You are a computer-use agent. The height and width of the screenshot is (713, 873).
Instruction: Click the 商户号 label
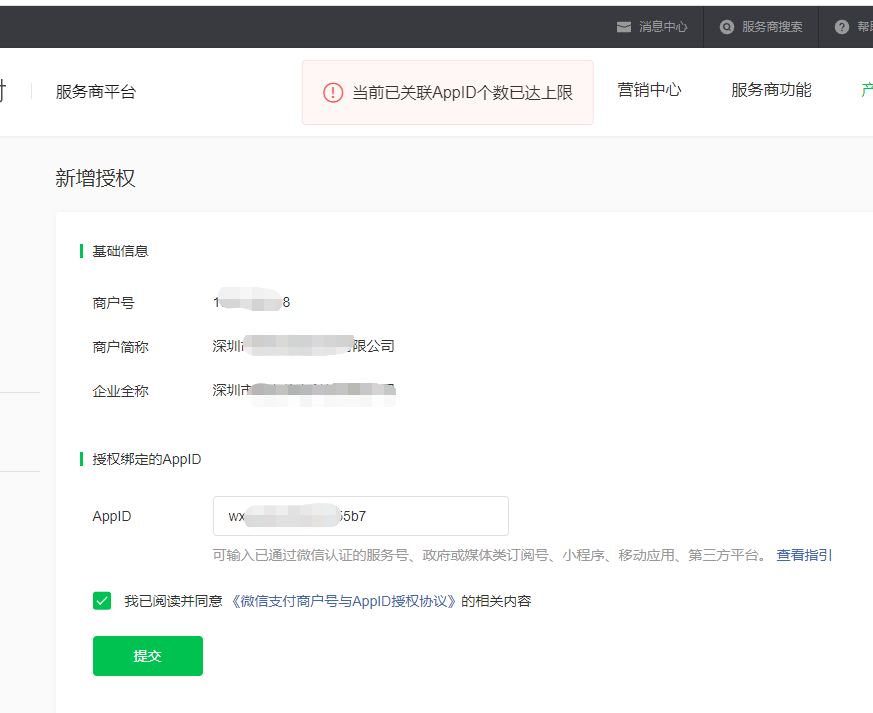[x=114, y=303]
